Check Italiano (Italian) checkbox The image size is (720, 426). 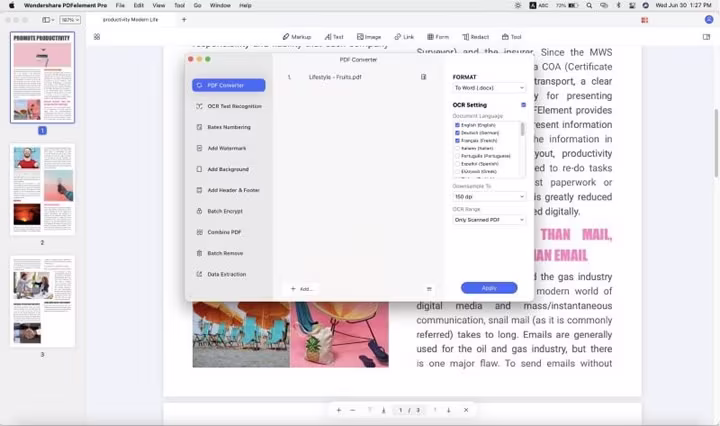457,148
